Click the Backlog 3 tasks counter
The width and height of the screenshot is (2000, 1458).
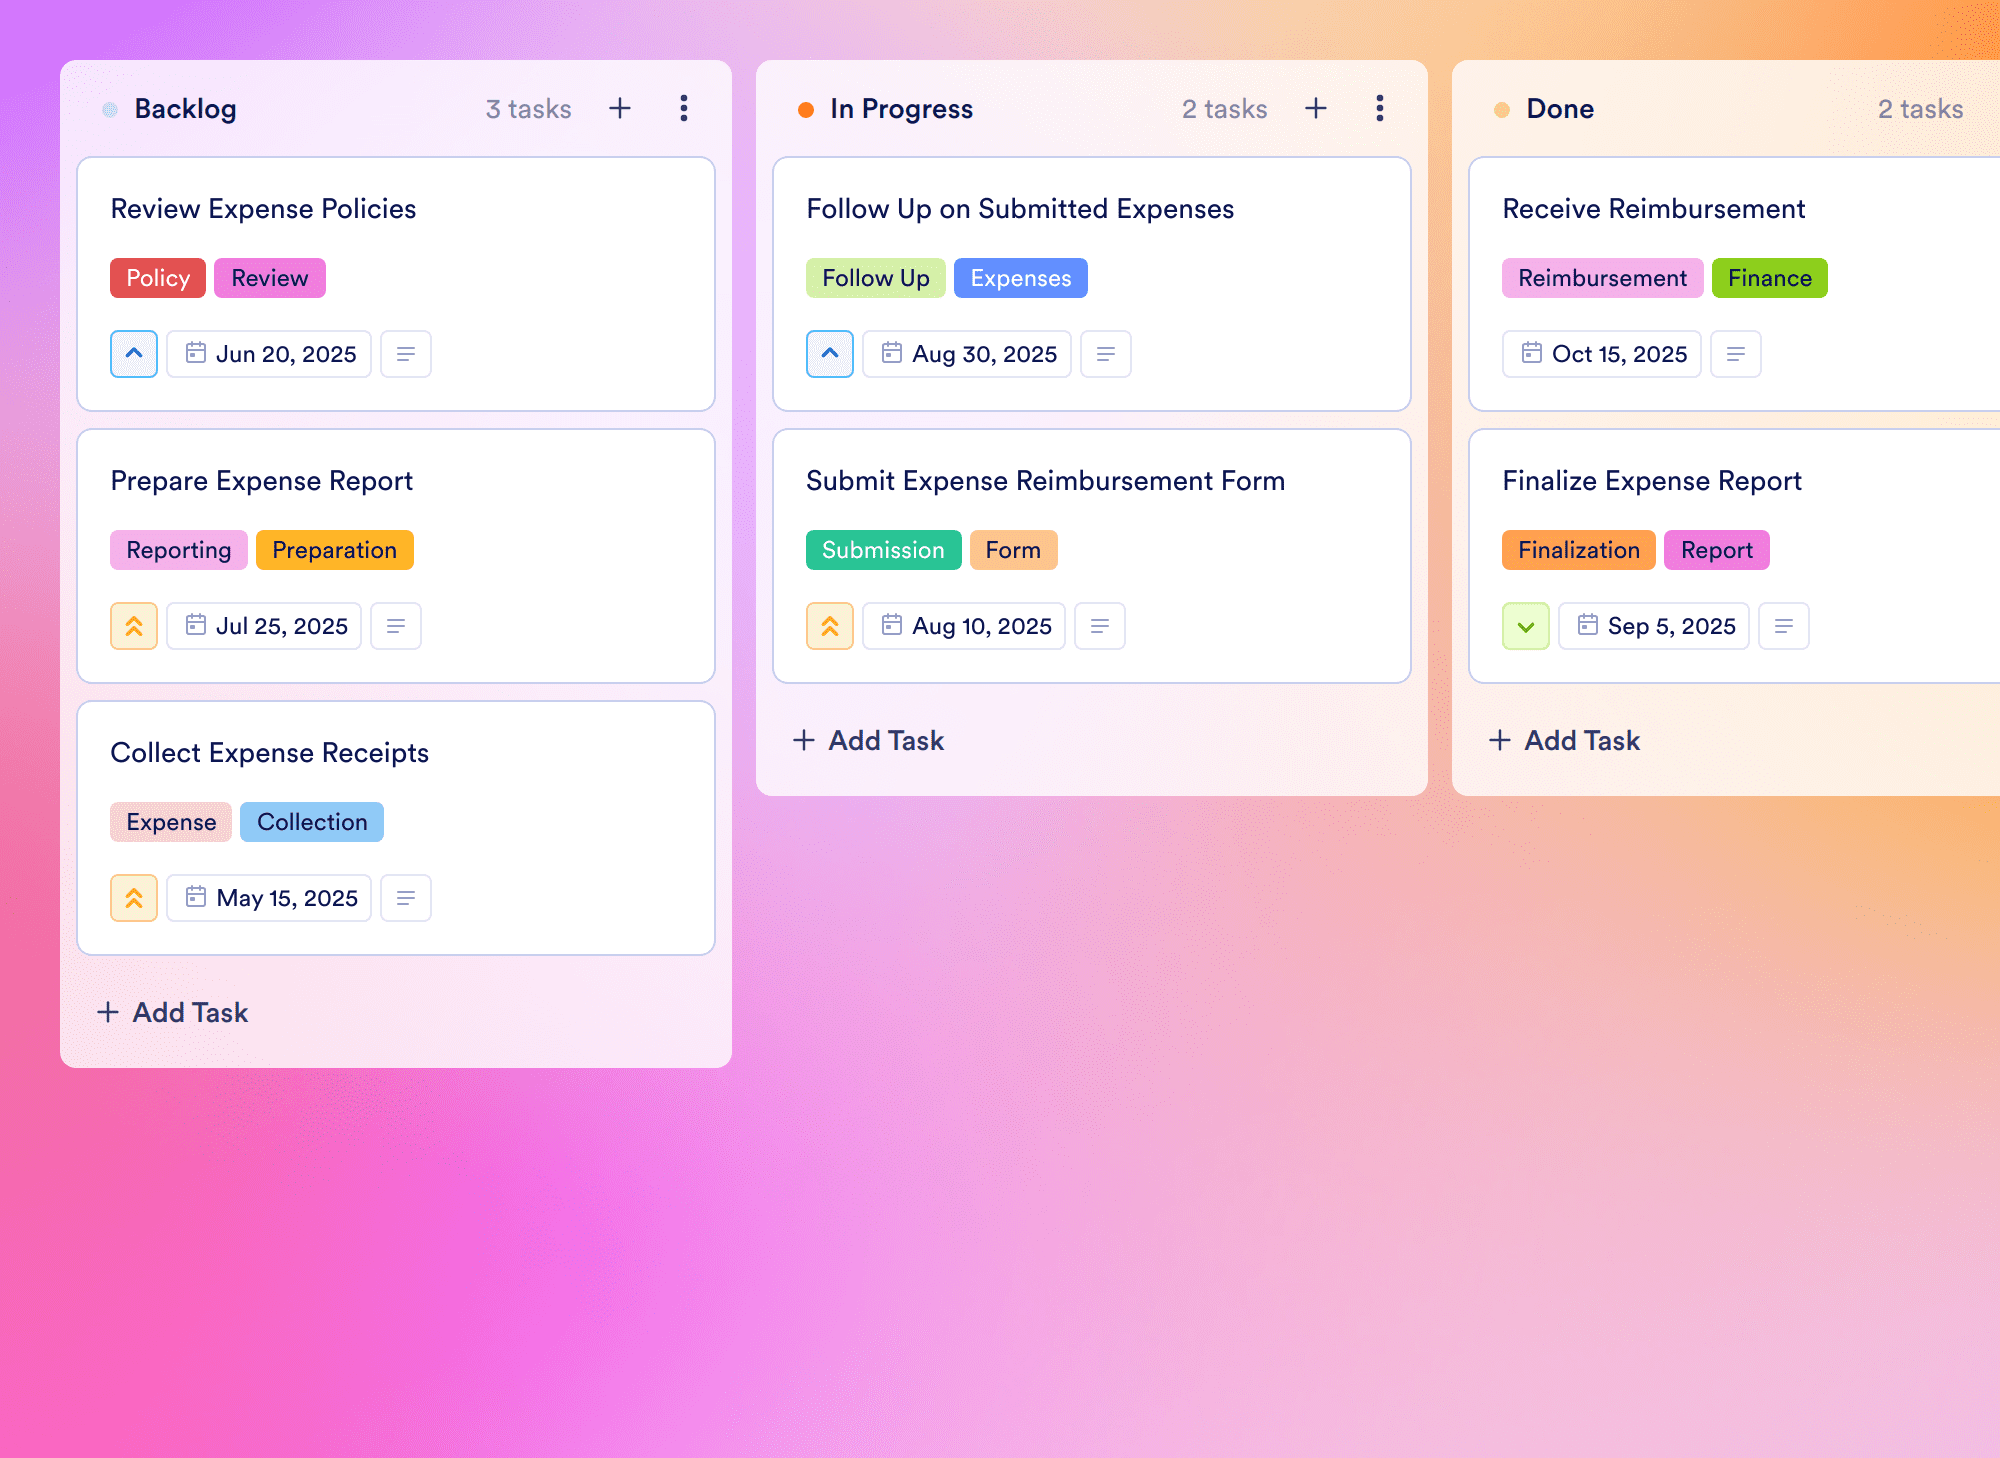(x=529, y=108)
